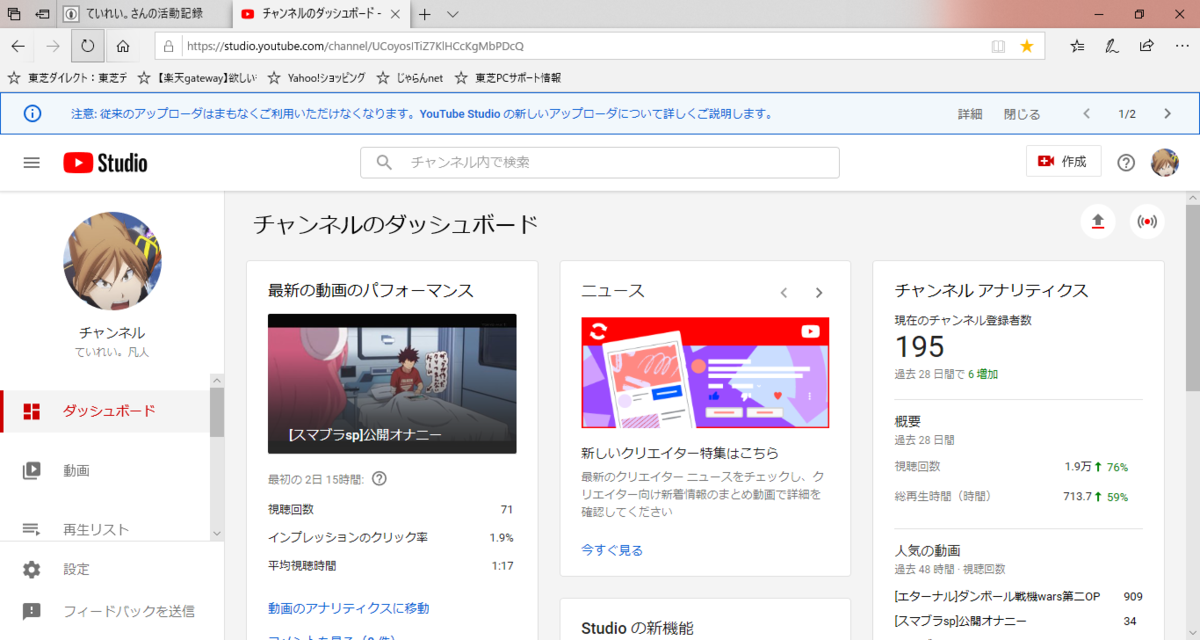Click the 総再生時間 713.7 overview row
The height and width of the screenshot is (640, 1200).
point(1018,496)
